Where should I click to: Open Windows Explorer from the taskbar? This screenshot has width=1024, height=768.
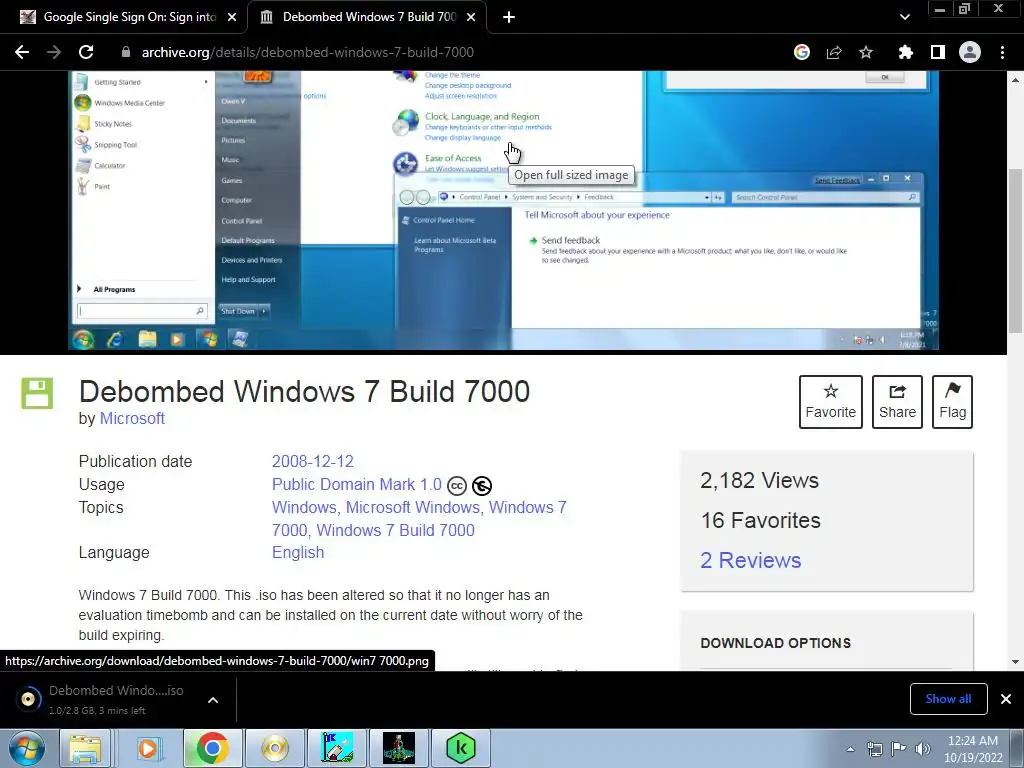(85, 748)
